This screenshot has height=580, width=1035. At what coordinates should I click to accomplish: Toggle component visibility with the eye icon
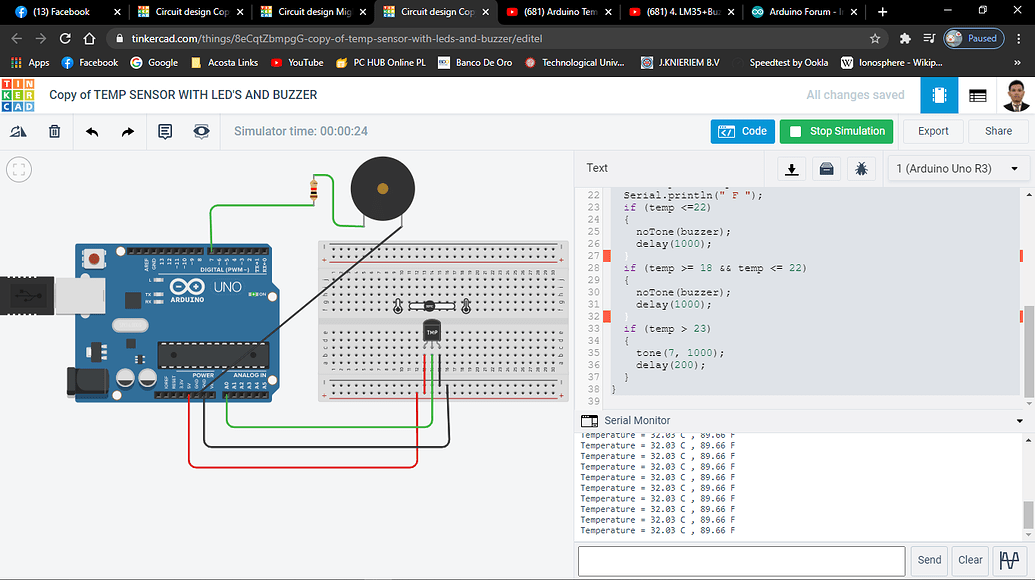point(200,131)
